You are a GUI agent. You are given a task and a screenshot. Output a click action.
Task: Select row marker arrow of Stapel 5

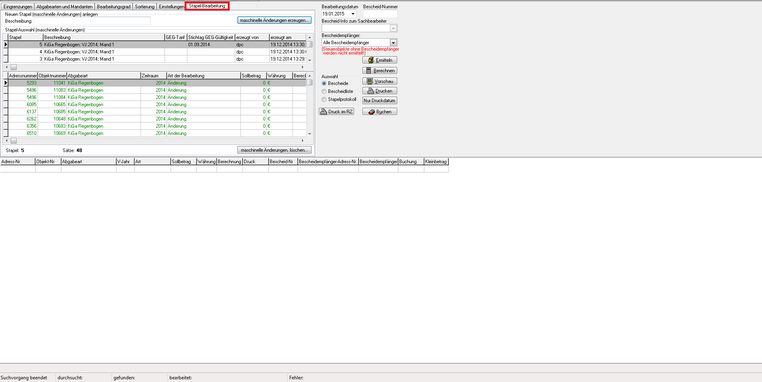6,45
